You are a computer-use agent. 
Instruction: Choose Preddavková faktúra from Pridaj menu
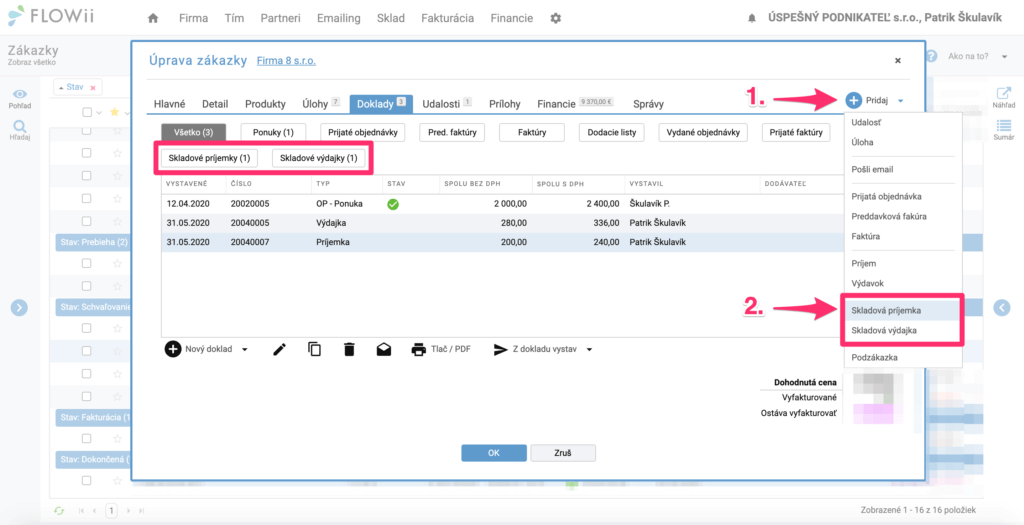pos(903,216)
